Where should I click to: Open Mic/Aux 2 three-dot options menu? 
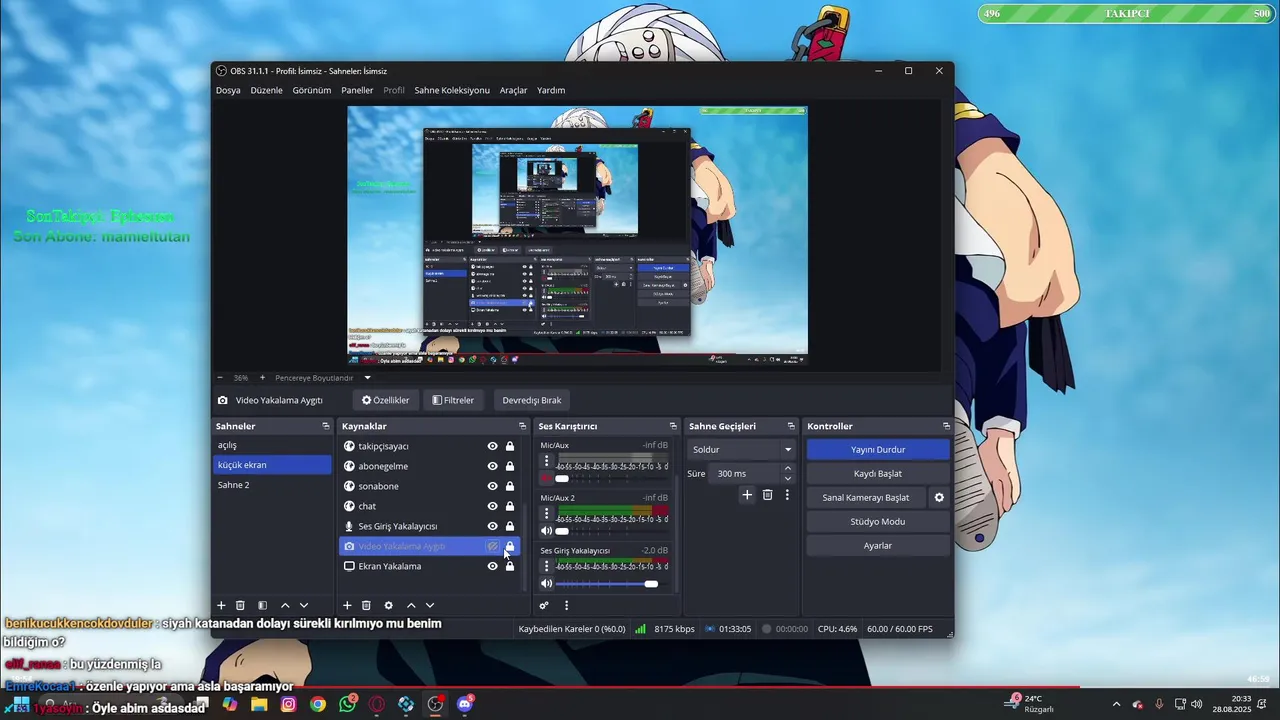pos(546,513)
